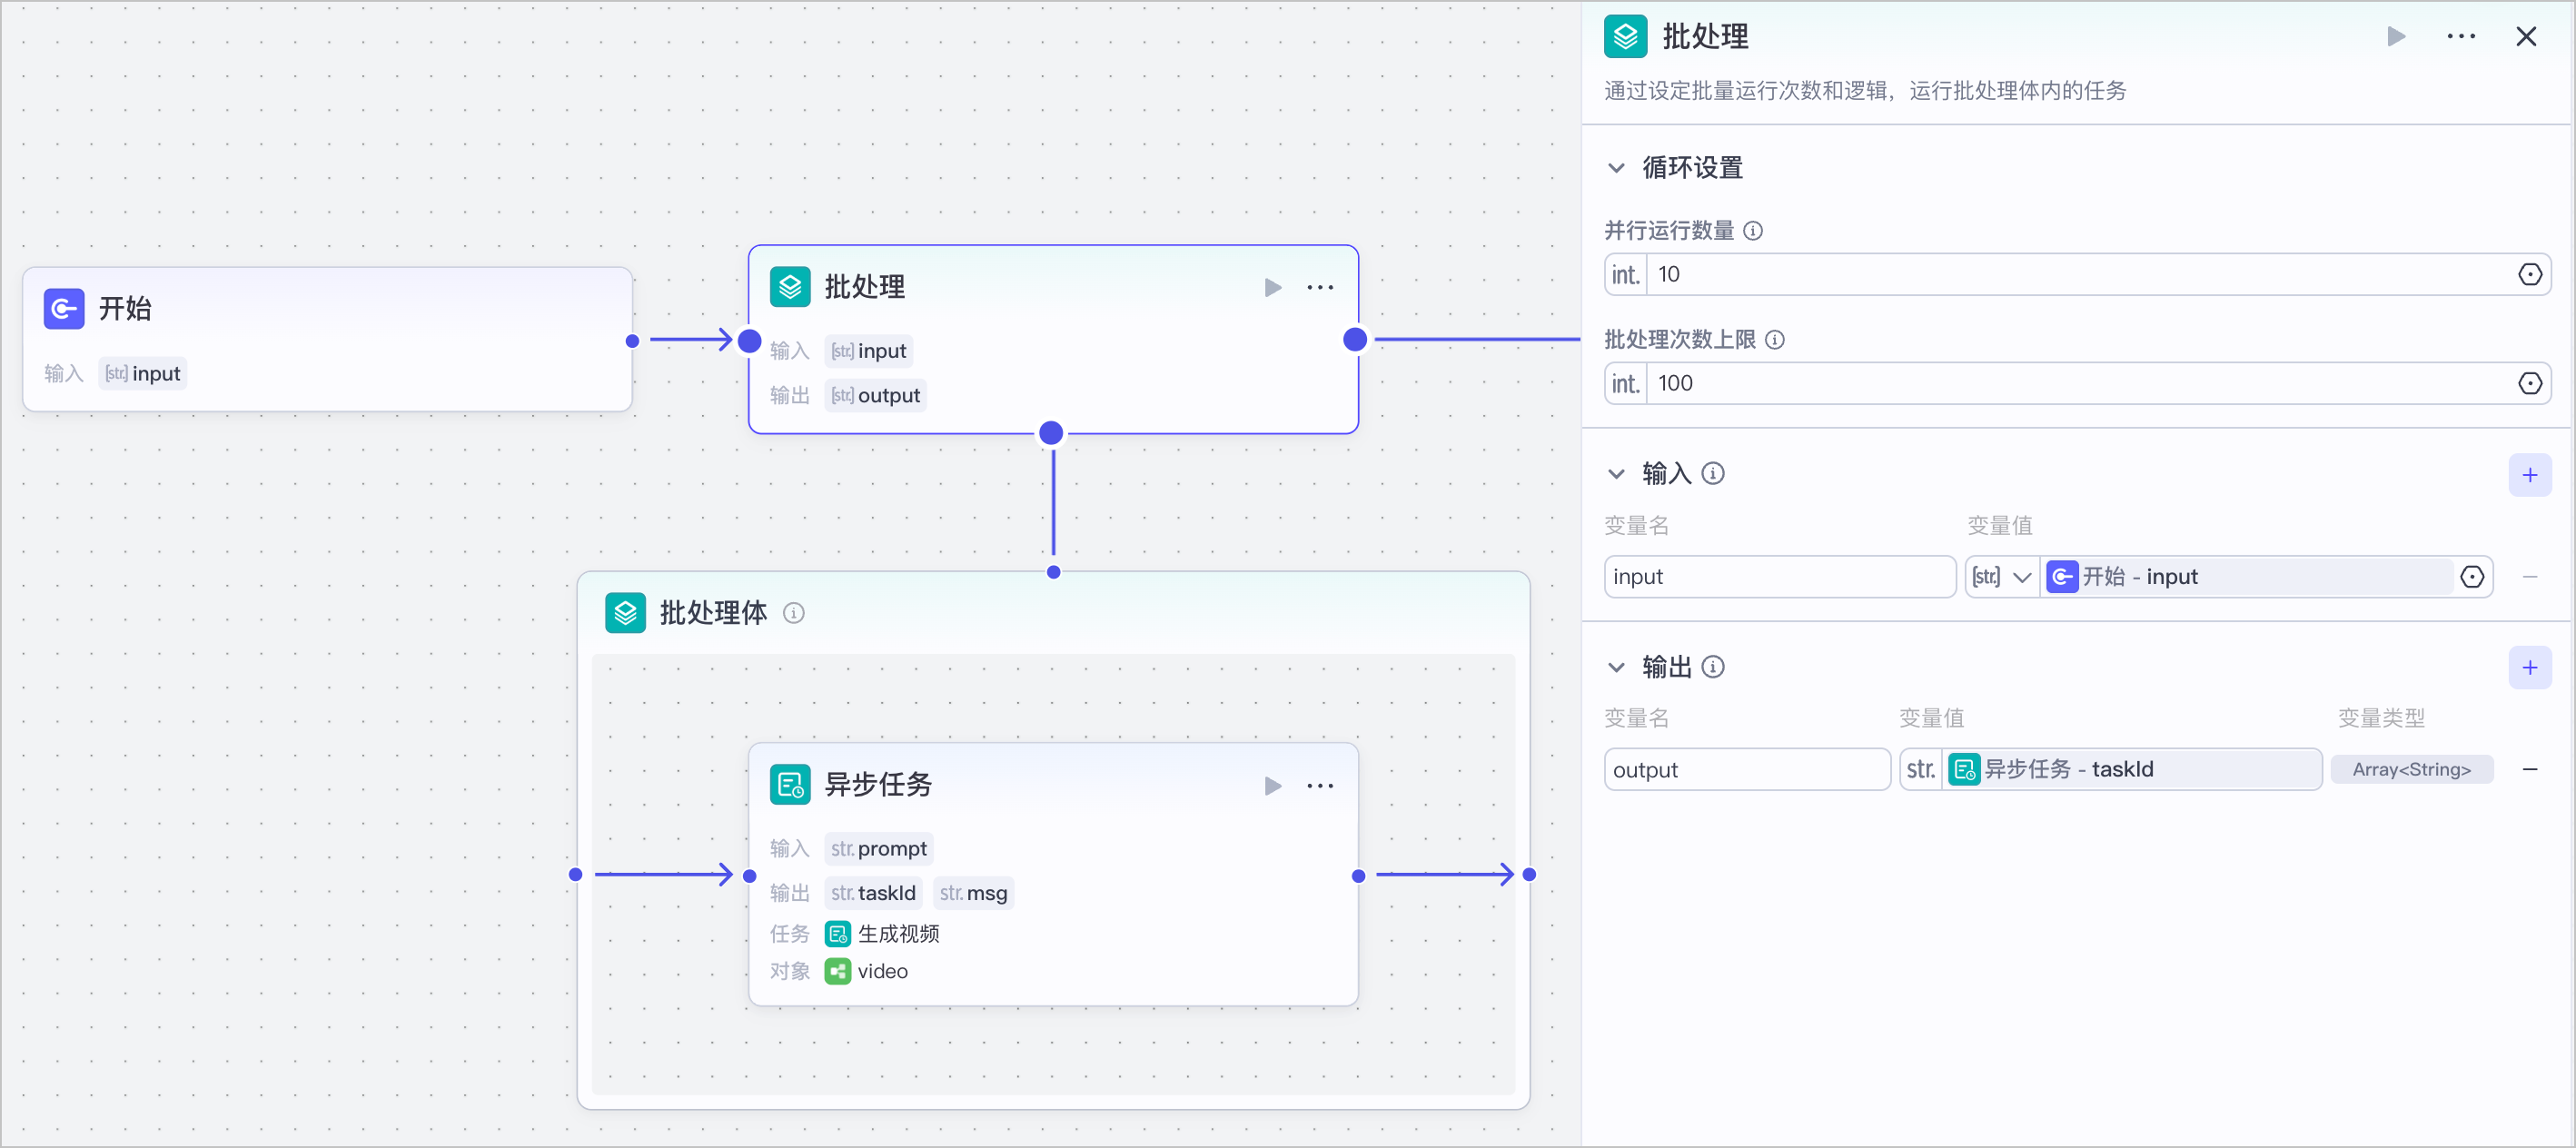Select the 批处理体 container title

point(713,613)
